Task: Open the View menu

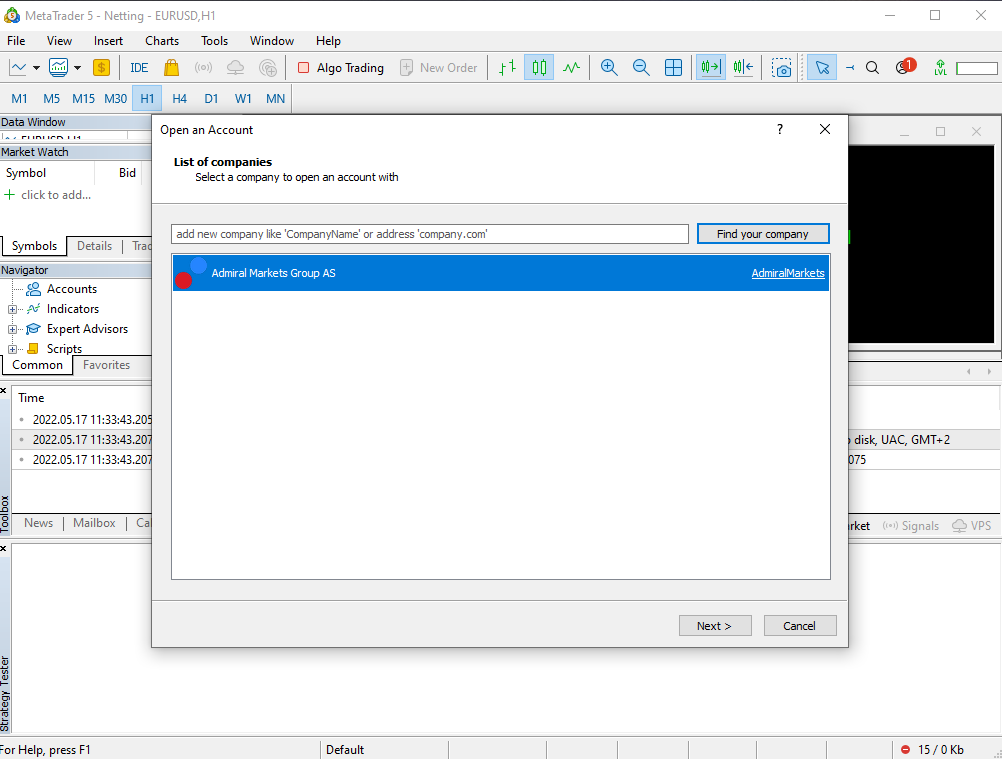Action: [x=59, y=40]
